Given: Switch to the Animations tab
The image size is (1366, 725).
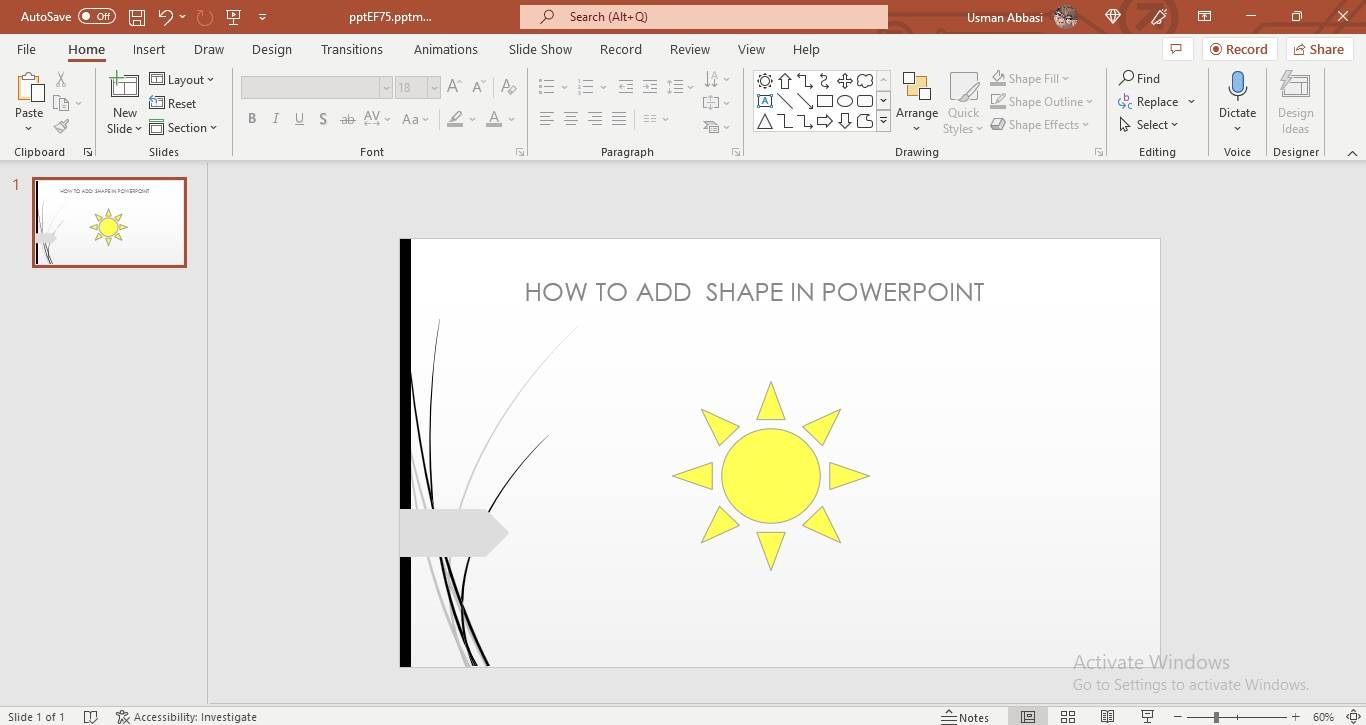Looking at the screenshot, I should [446, 49].
